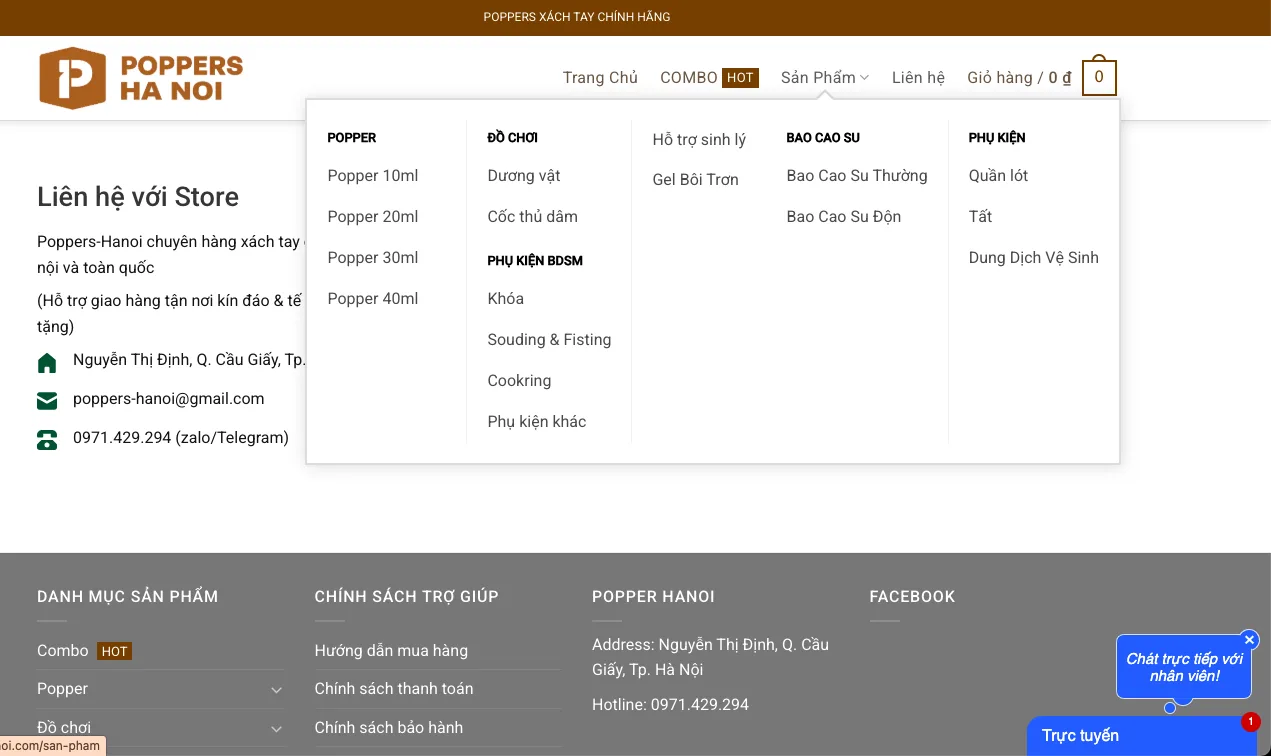Screen dimensions: 1271x756
Task: Open Chính sách thanh toán link
Action: pyautogui.click(x=394, y=689)
